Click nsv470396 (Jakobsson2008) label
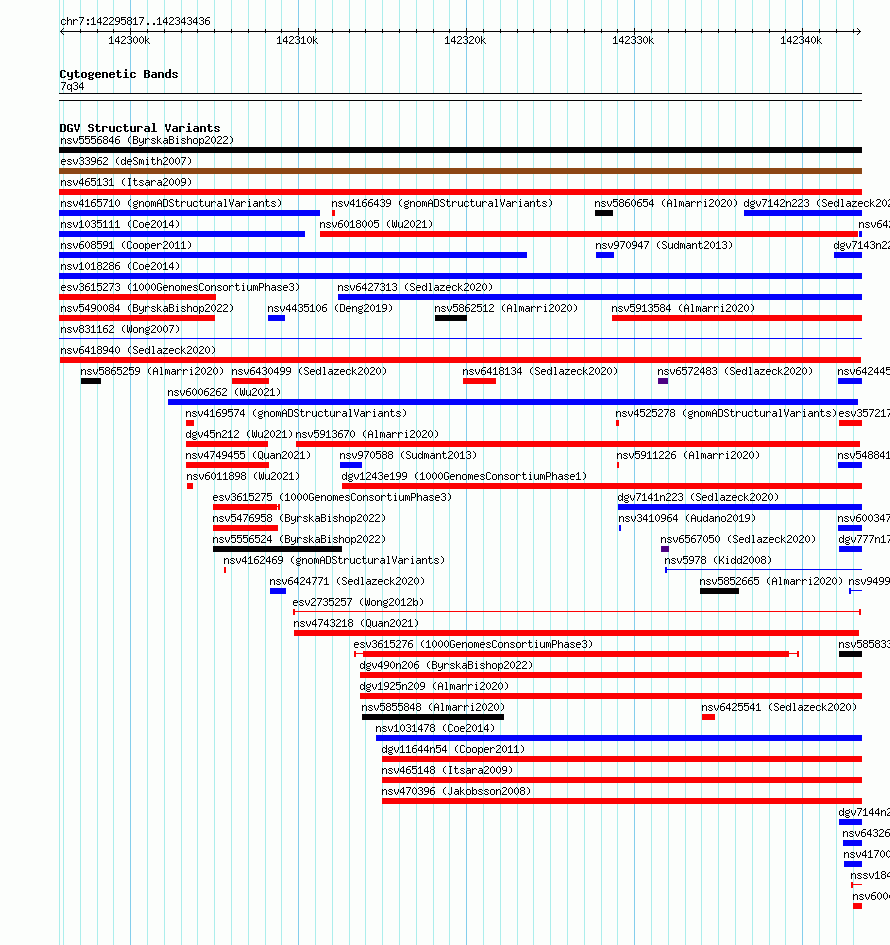This screenshot has height=945, width=890. (x=456, y=792)
